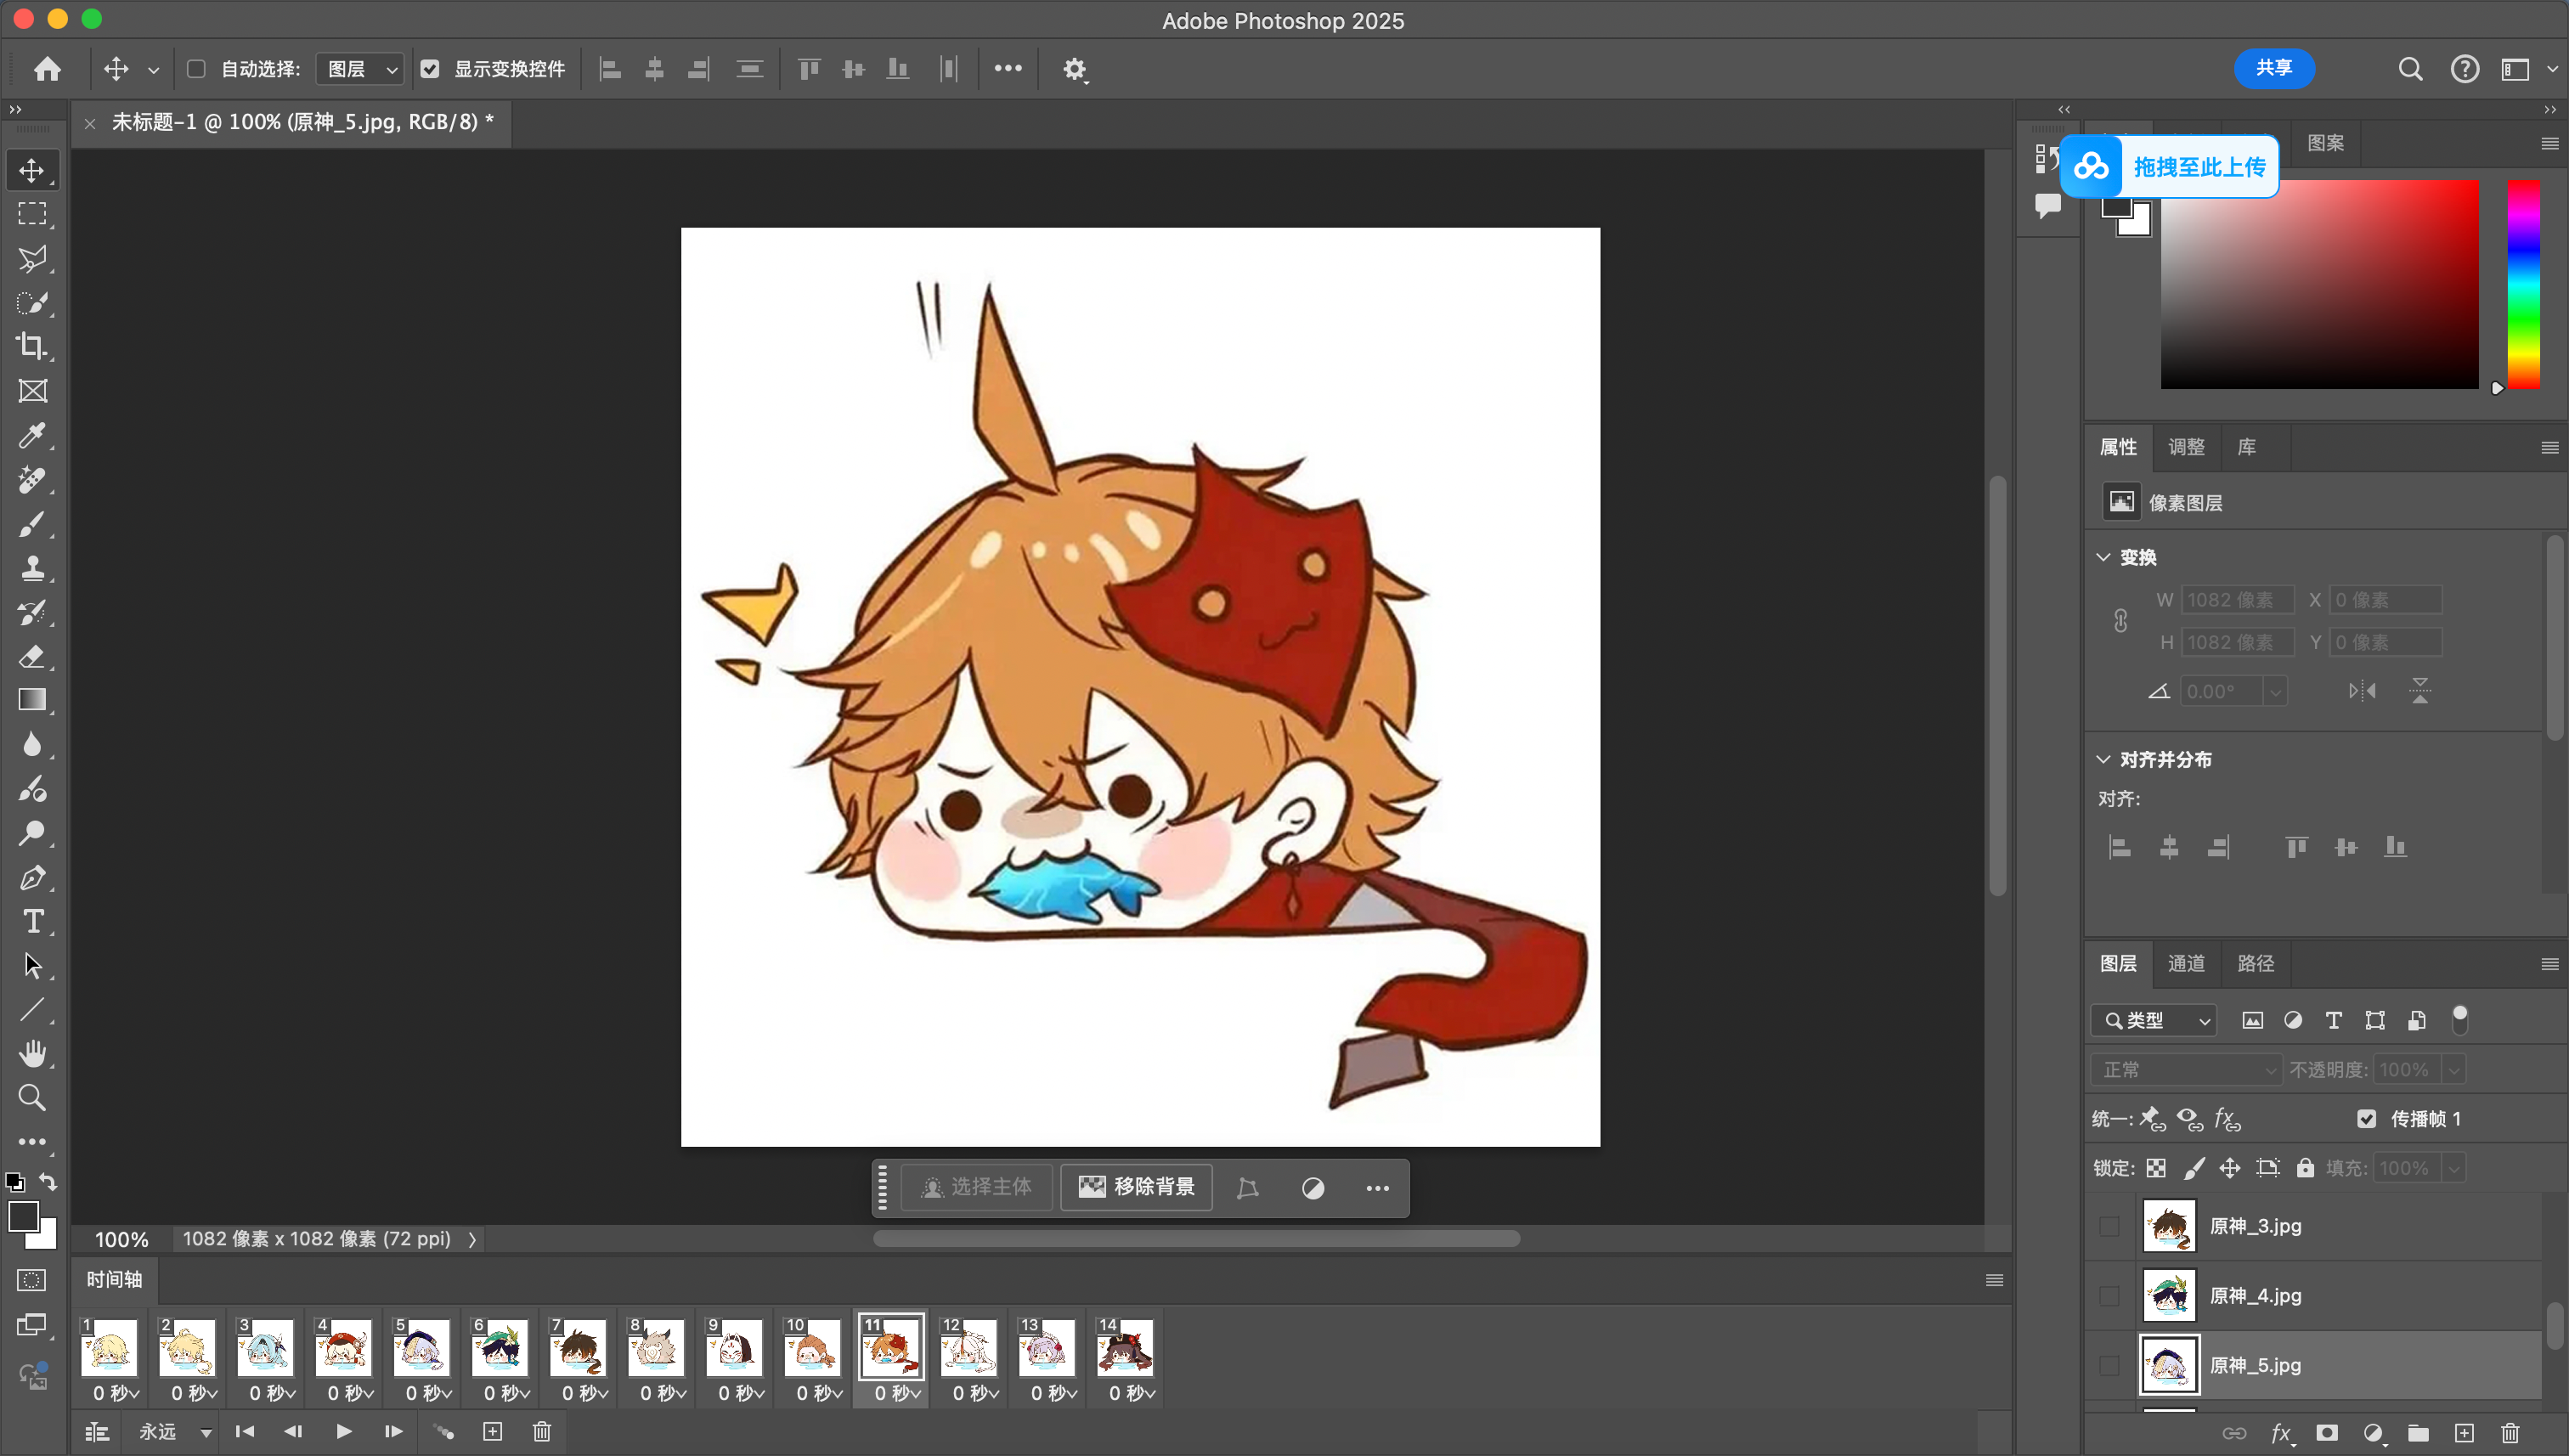Pick the Quick Selection tool

click(x=32, y=303)
